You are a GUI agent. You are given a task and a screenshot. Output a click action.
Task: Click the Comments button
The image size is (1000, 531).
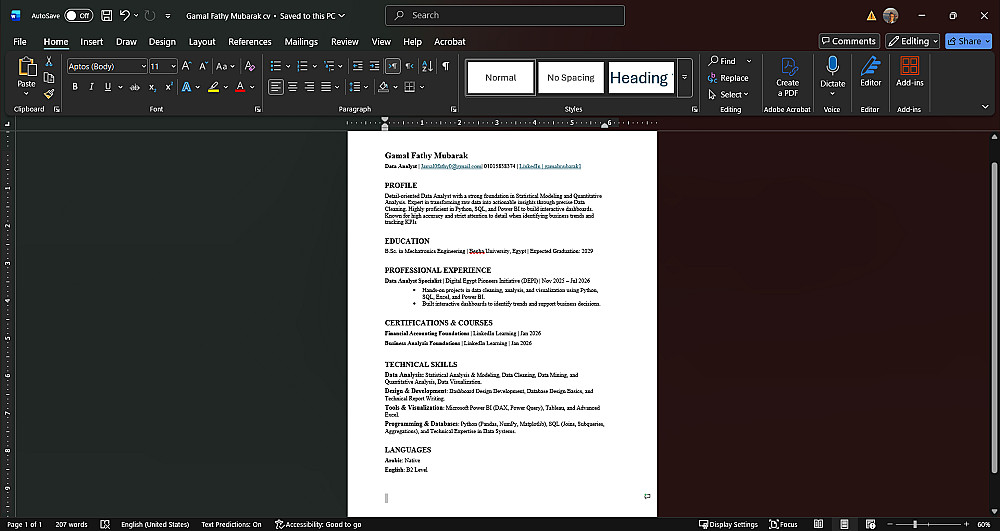(x=849, y=41)
